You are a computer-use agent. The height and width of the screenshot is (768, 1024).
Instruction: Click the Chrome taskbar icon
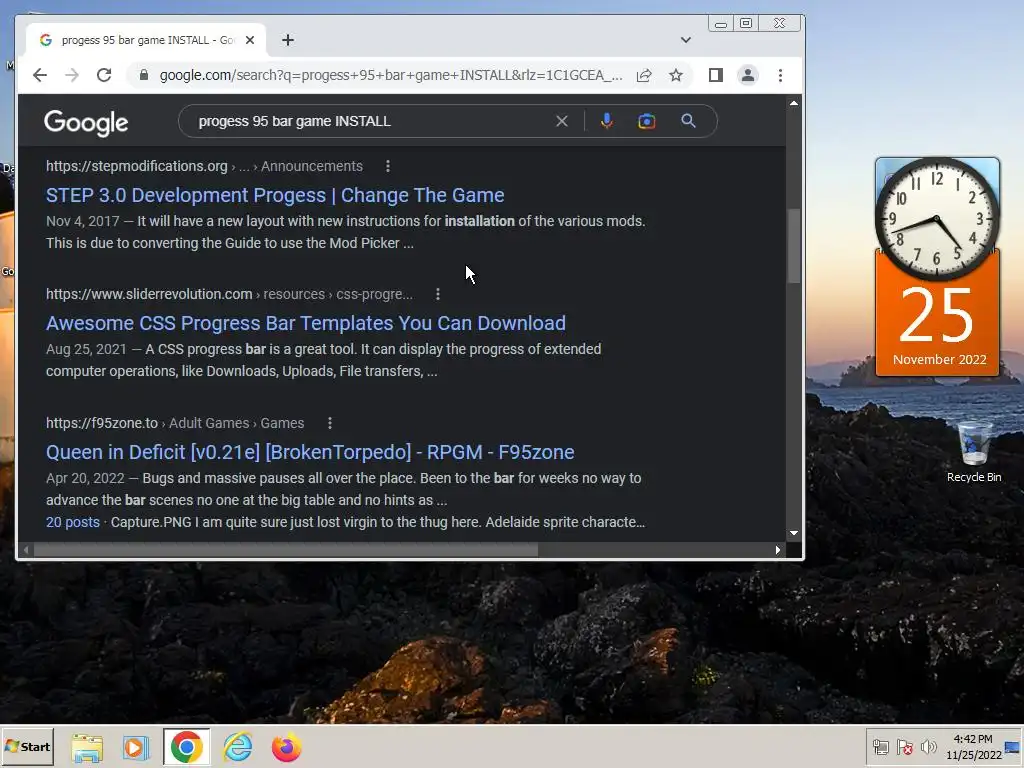click(x=186, y=747)
